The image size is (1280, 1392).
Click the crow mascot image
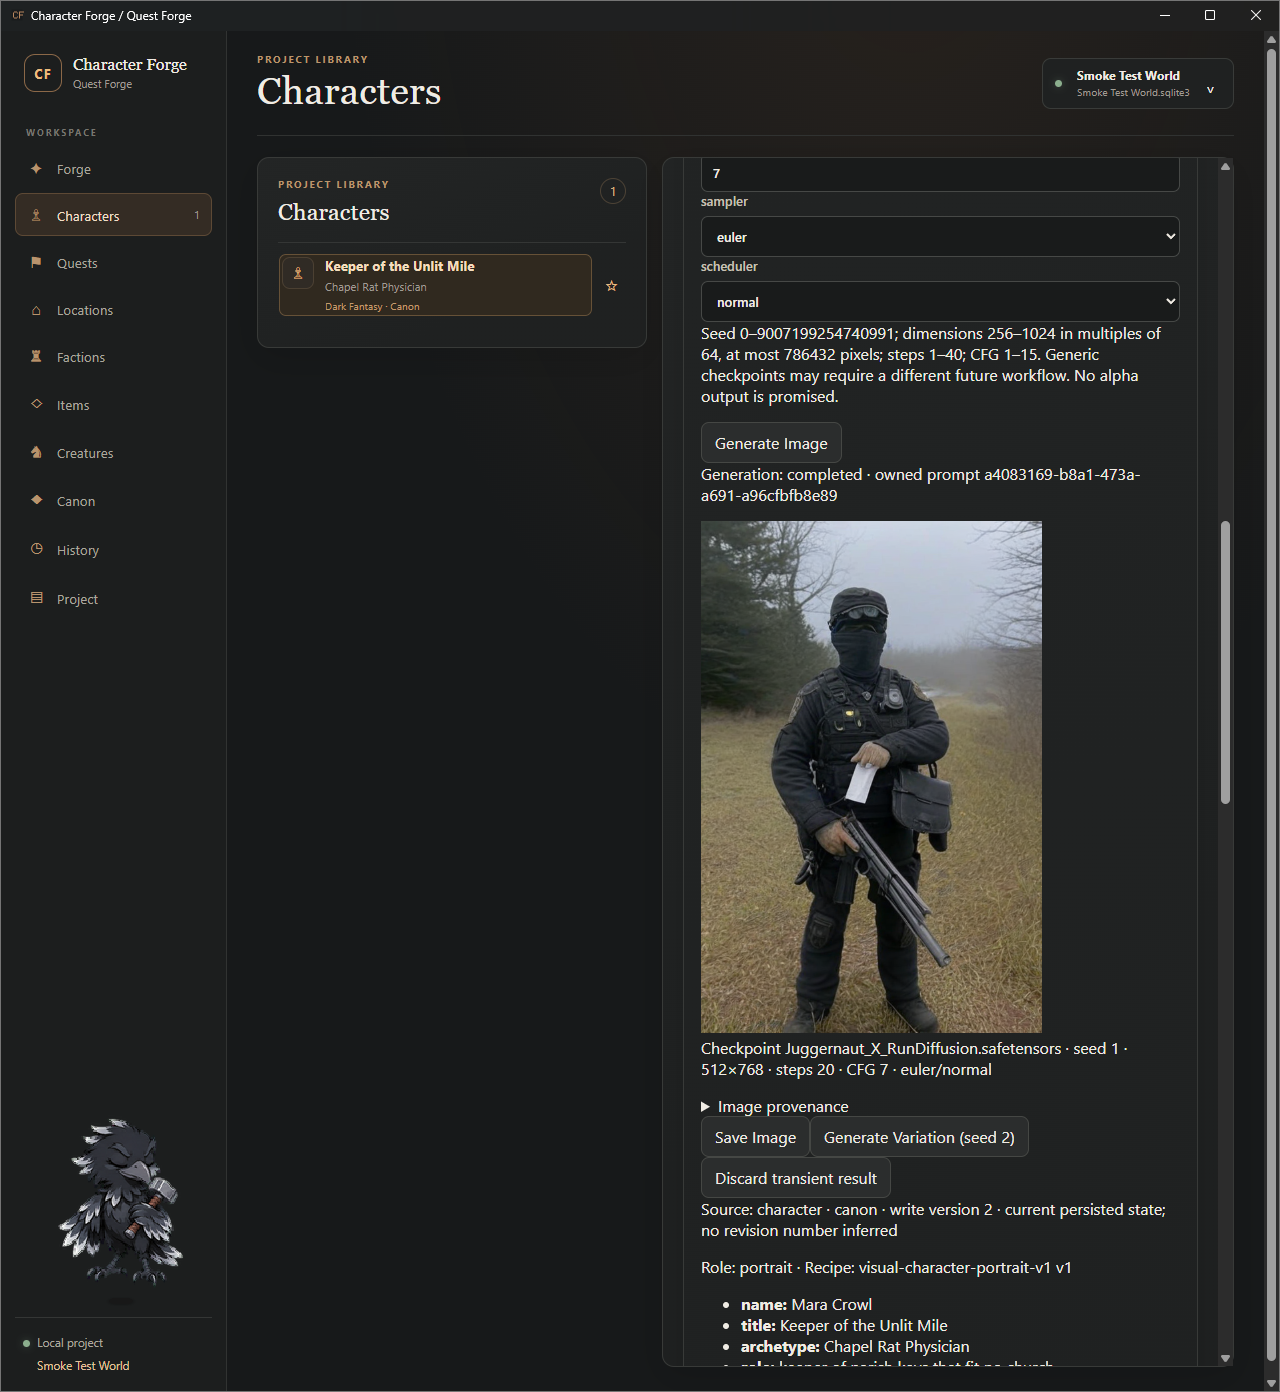[x=121, y=1200]
